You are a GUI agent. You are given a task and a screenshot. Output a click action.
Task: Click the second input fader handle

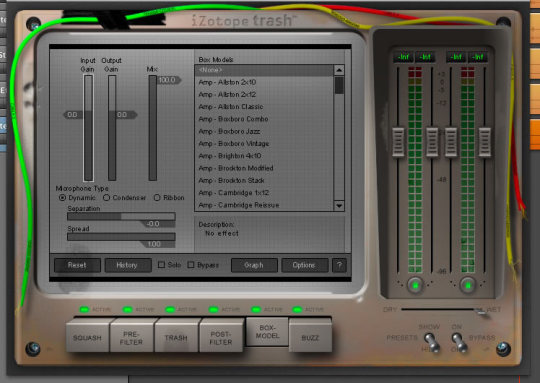click(x=432, y=142)
